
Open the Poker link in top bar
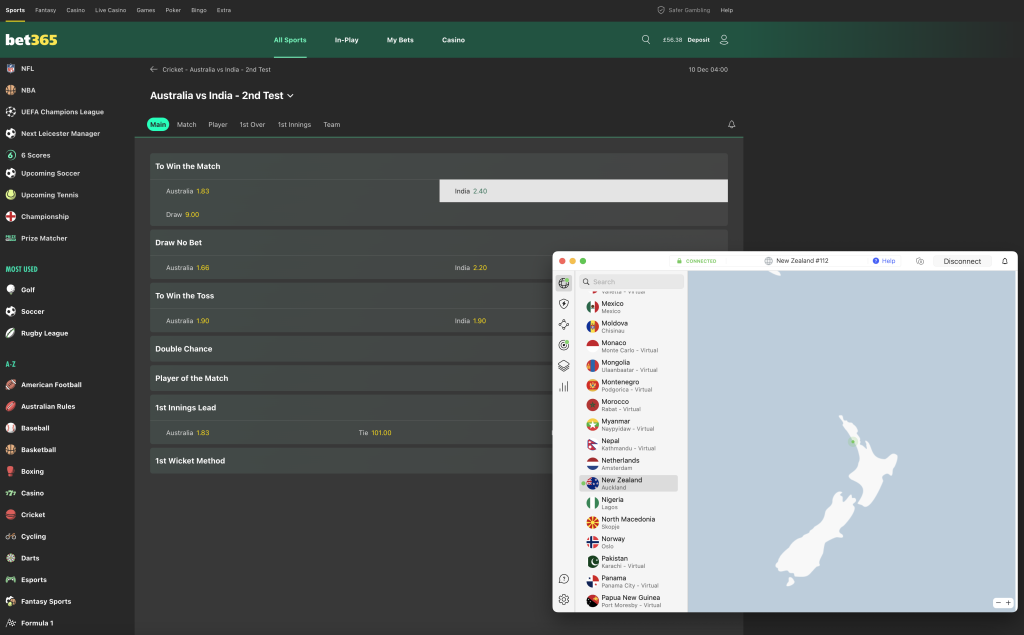pyautogui.click(x=173, y=10)
